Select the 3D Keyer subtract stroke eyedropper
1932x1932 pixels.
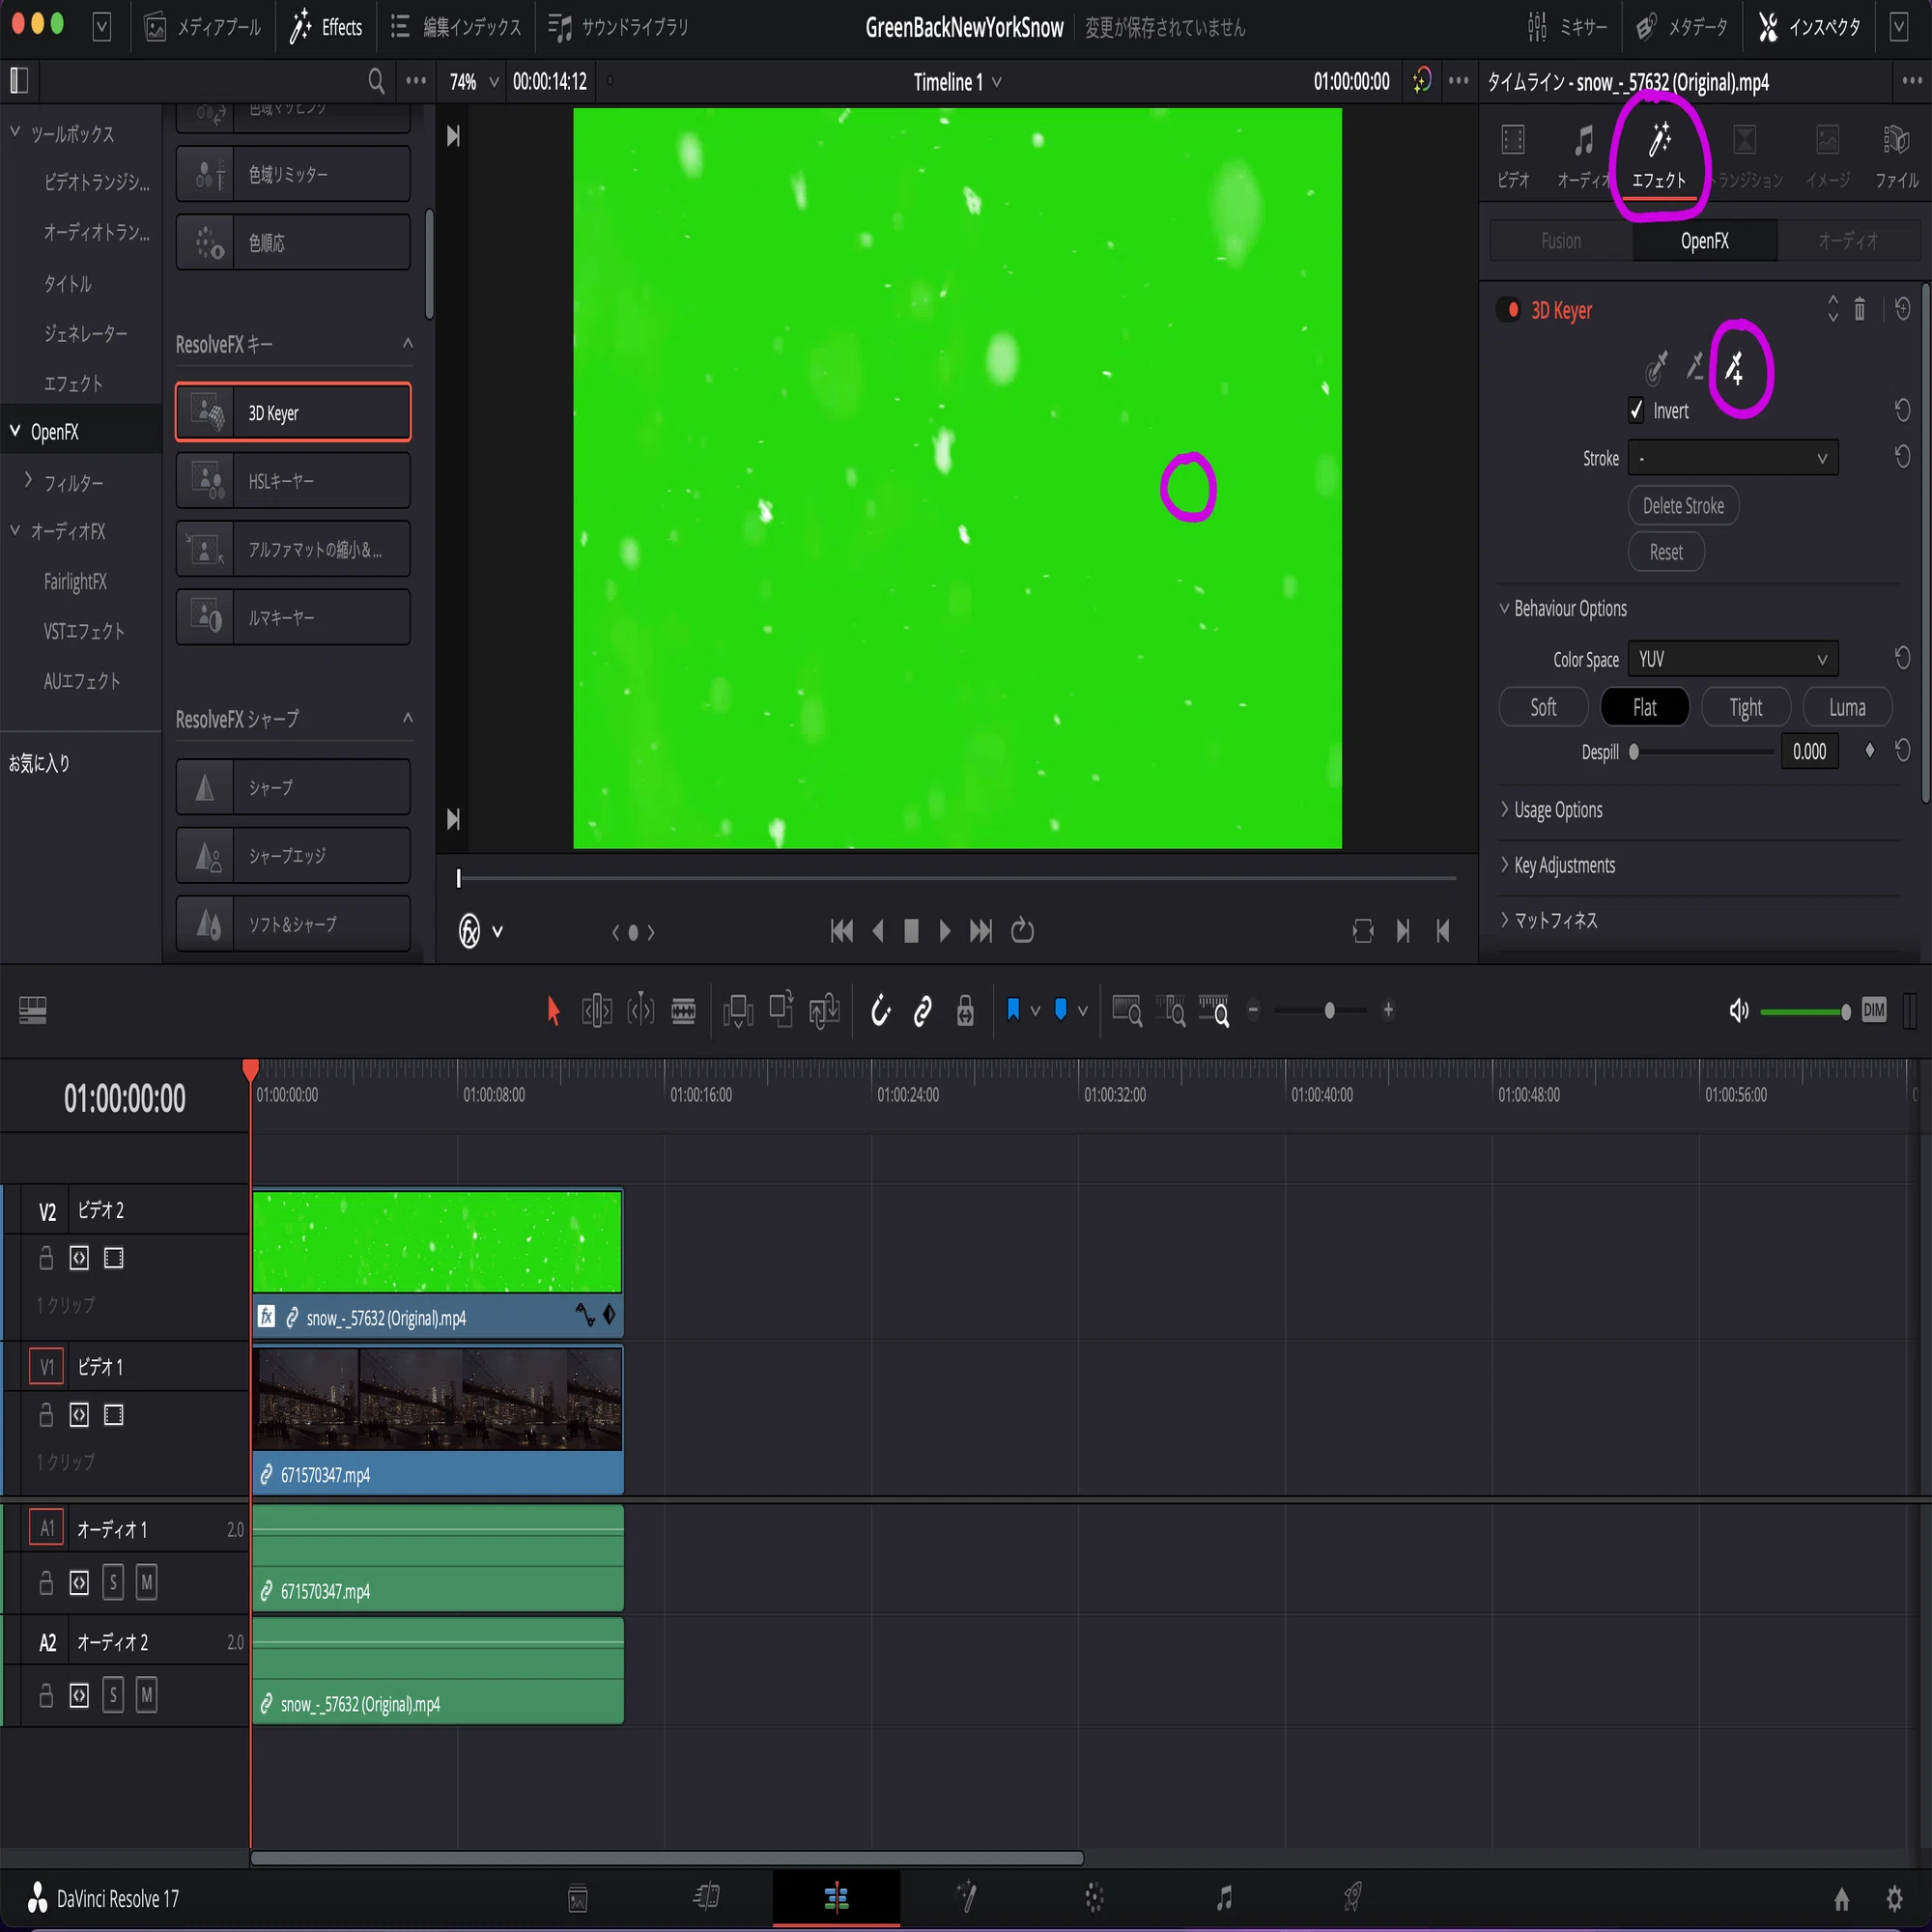[x=1695, y=366]
